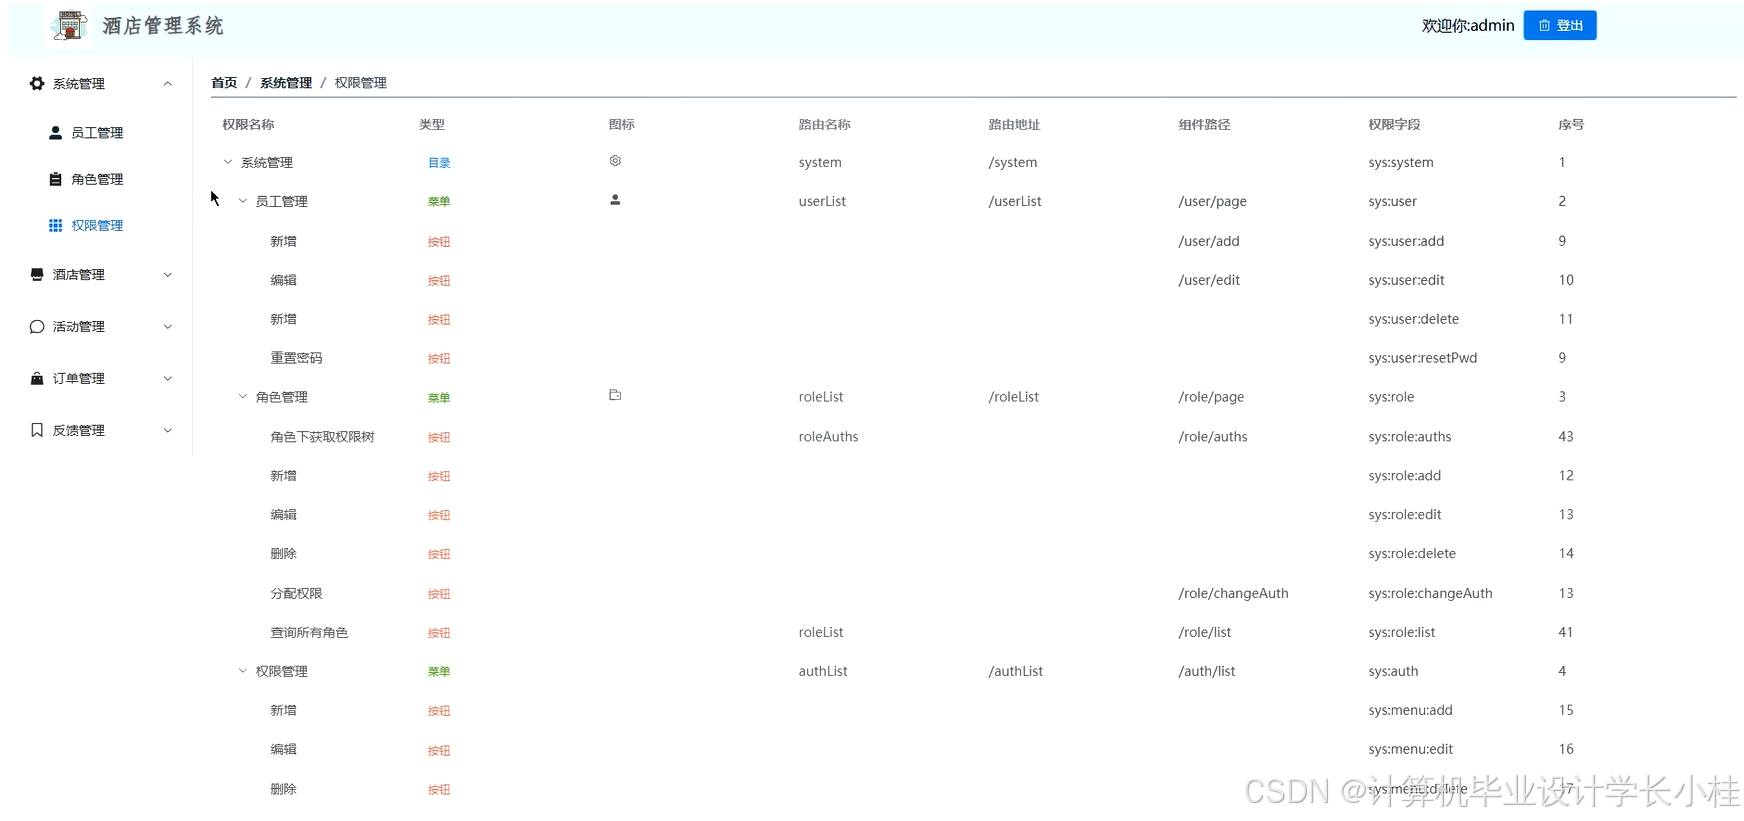This screenshot has width=1744, height=821.
Task: Expand the 订单管理 sidebar chevron
Action: [x=168, y=378]
